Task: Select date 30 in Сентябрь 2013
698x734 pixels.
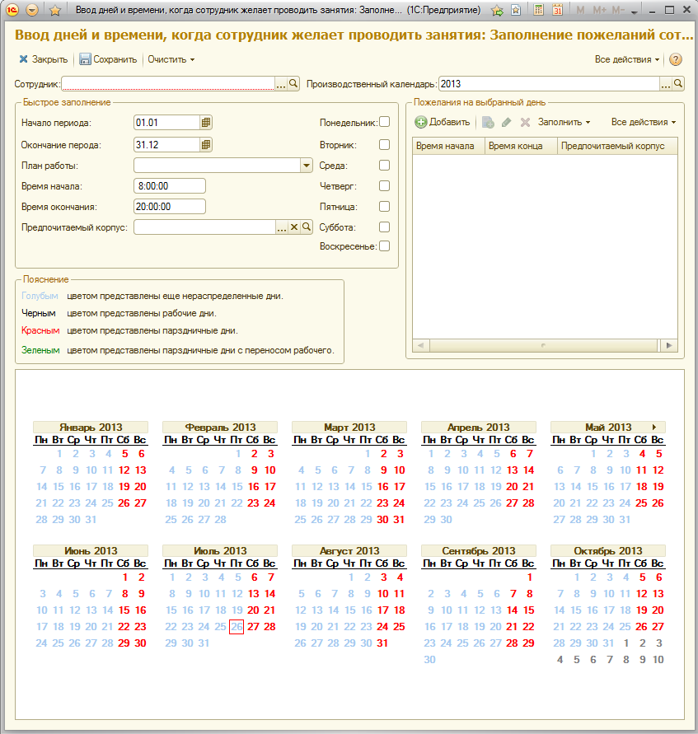Action: pos(430,660)
